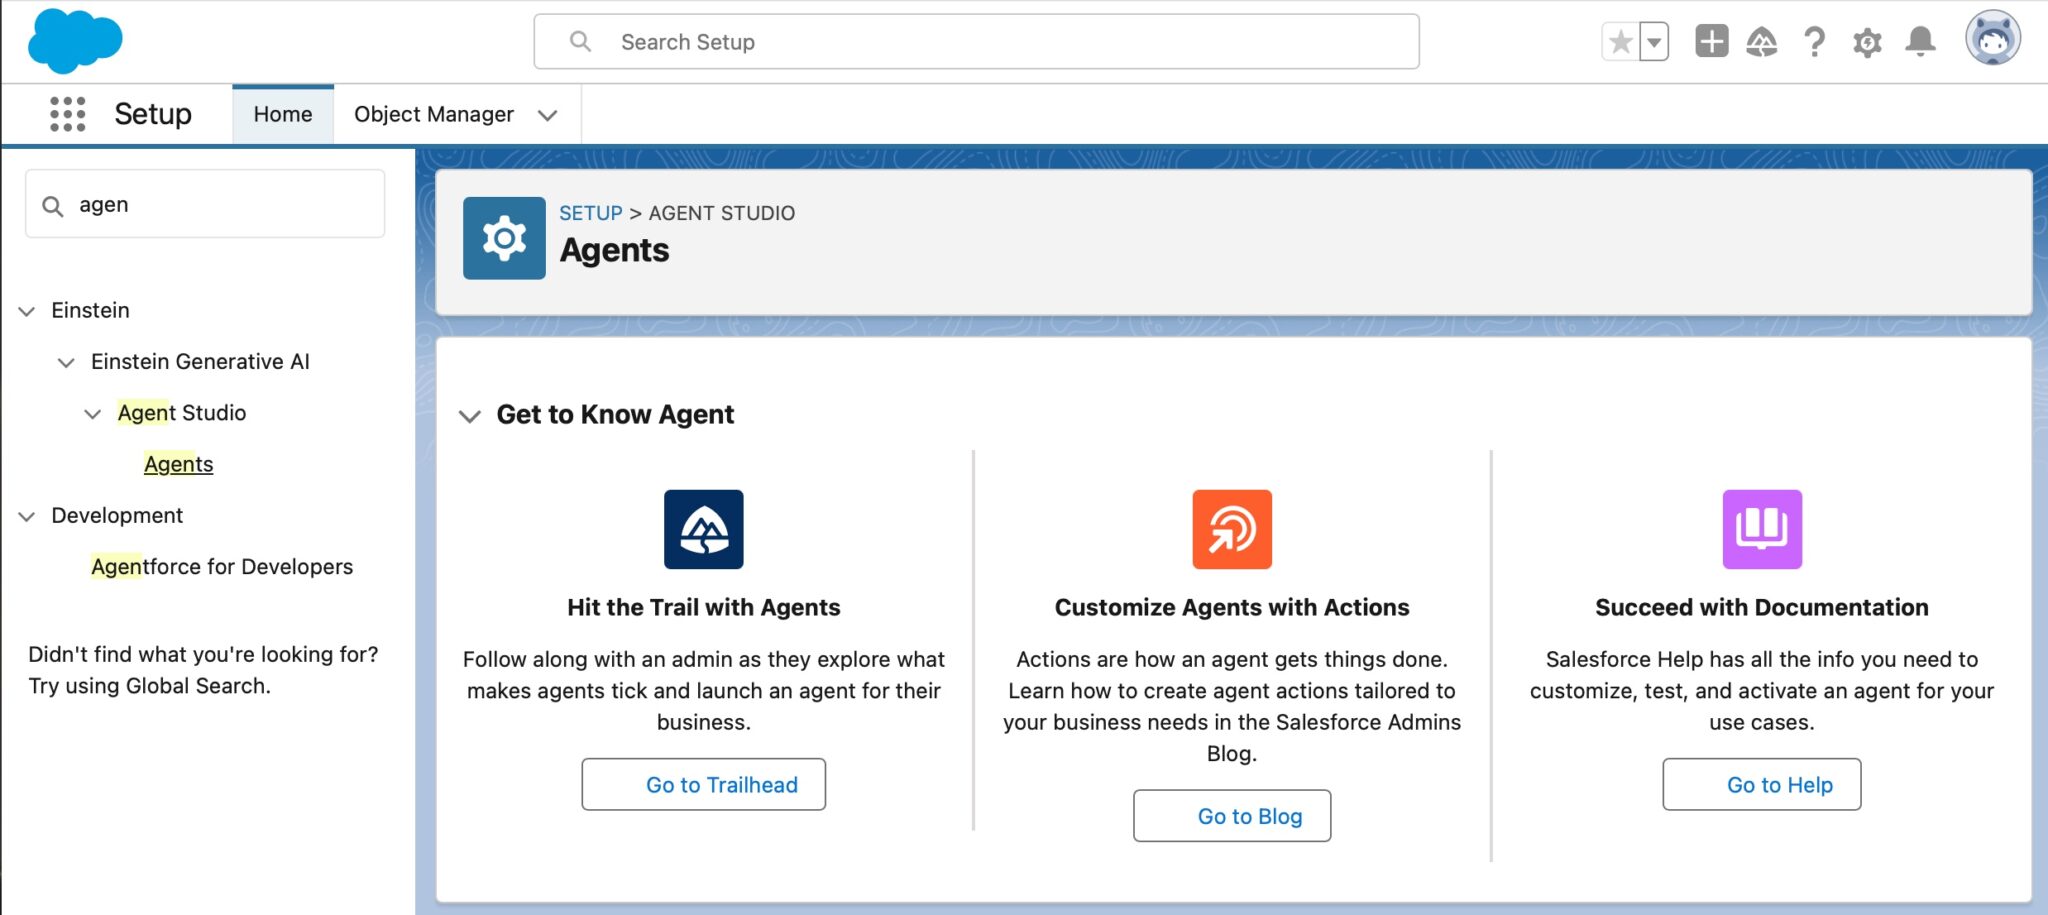Select Agentforce for Developers in sidebar

point(222,567)
